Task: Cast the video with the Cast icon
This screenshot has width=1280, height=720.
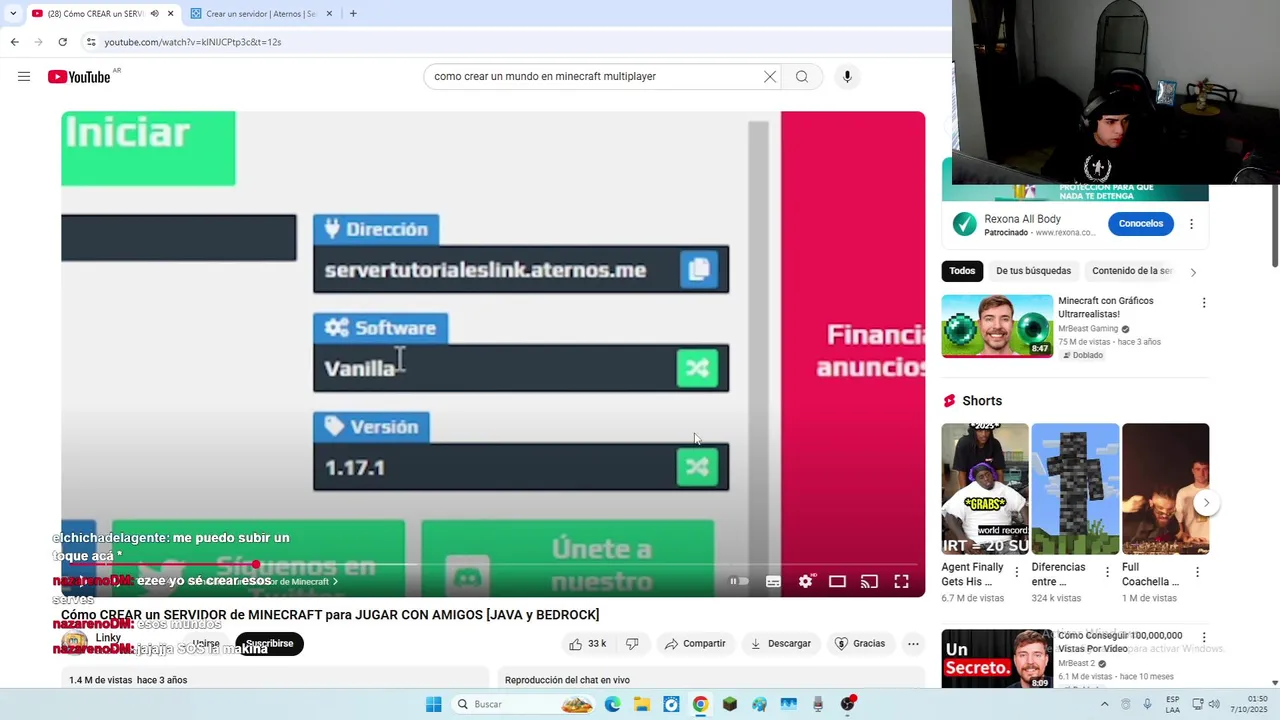Action: click(869, 581)
